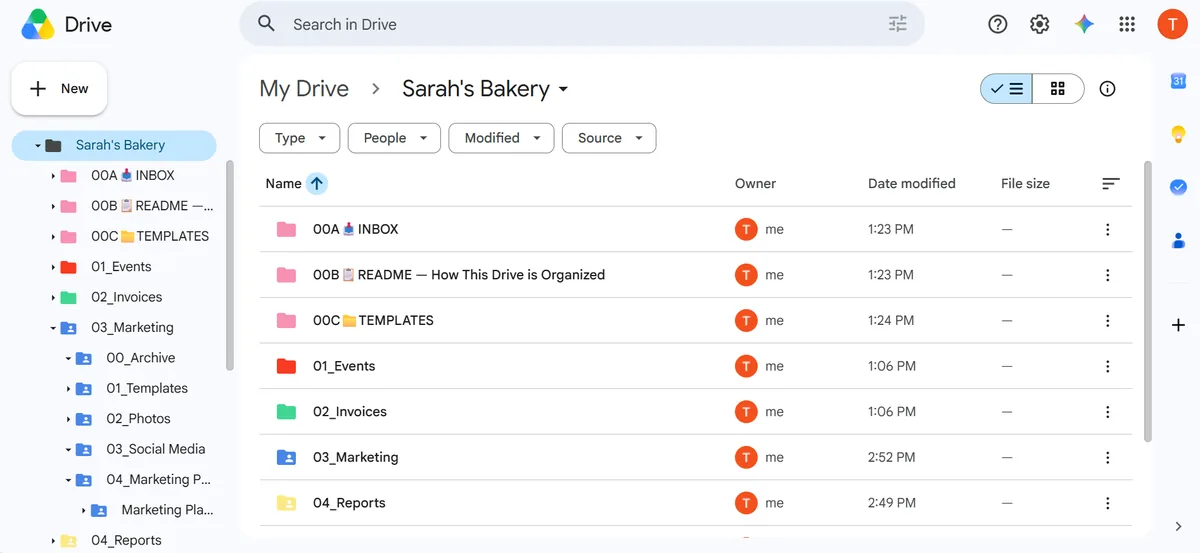The width and height of the screenshot is (1200, 553).
Task: Open advanced search options slider icon
Action: coord(898,24)
